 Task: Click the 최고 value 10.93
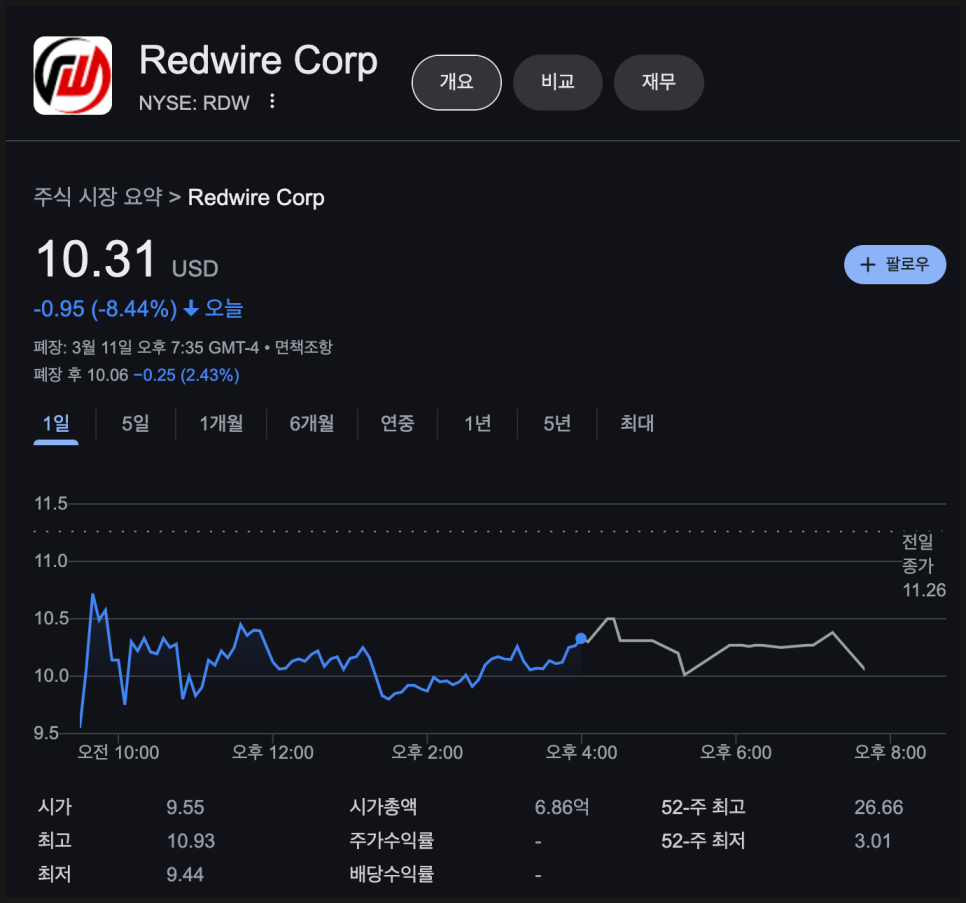(x=191, y=841)
